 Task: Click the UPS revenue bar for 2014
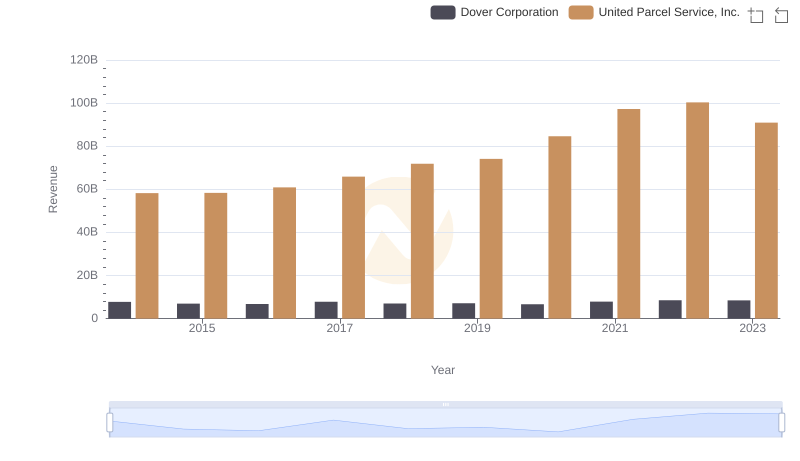coord(147,255)
